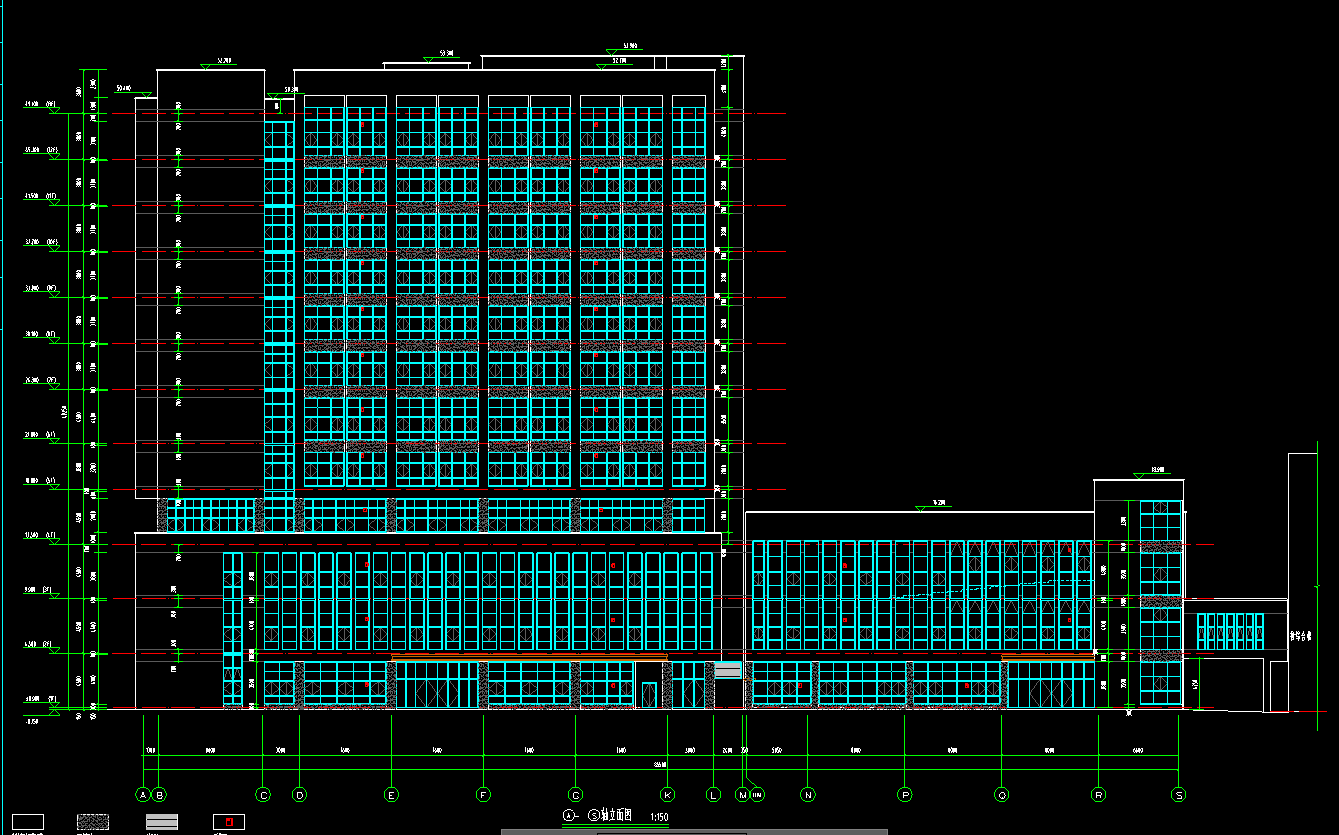The height and width of the screenshot is (835, 1339).
Task: Pick grid axis bubble N
Action: tap(808, 795)
